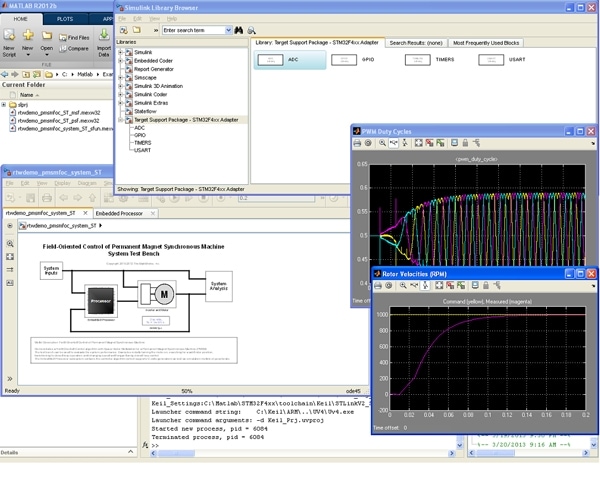Click the Import Data icon
This screenshot has width=600, height=480.
[x=104, y=37]
